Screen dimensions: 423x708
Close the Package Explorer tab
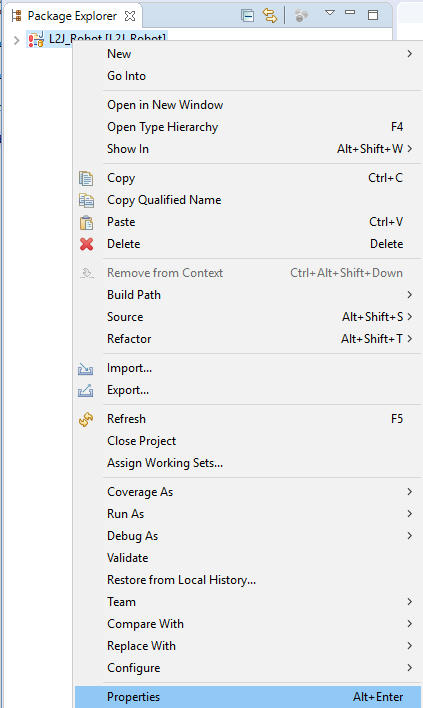click(130, 16)
